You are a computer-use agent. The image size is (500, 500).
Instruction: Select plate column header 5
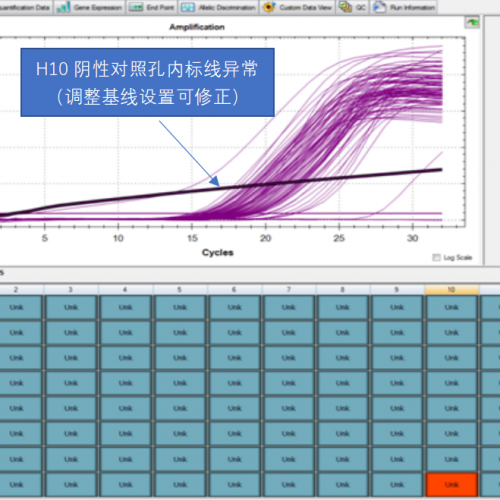pyautogui.click(x=180, y=289)
